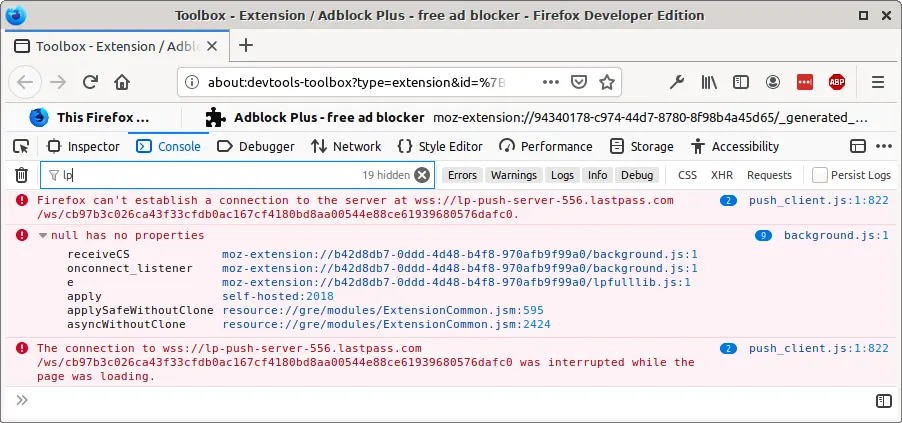
Task: Open site information icon in address bar
Action: 192,82
